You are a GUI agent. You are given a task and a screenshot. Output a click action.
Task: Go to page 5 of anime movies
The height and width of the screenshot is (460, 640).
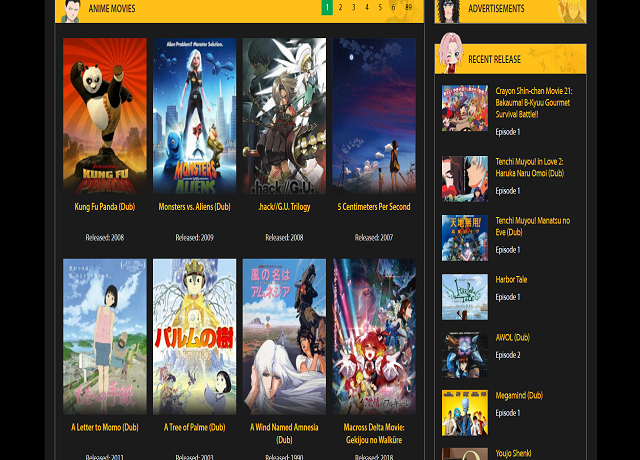coord(380,7)
